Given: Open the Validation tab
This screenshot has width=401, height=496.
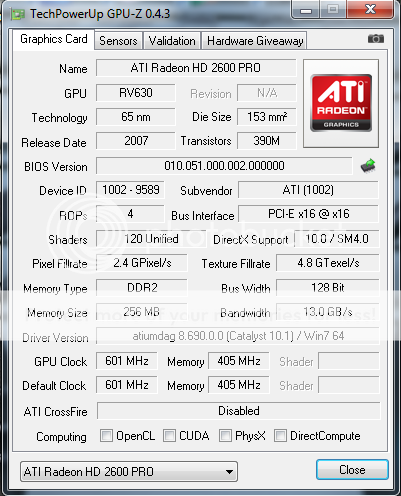Looking at the screenshot, I should [x=172, y=41].
